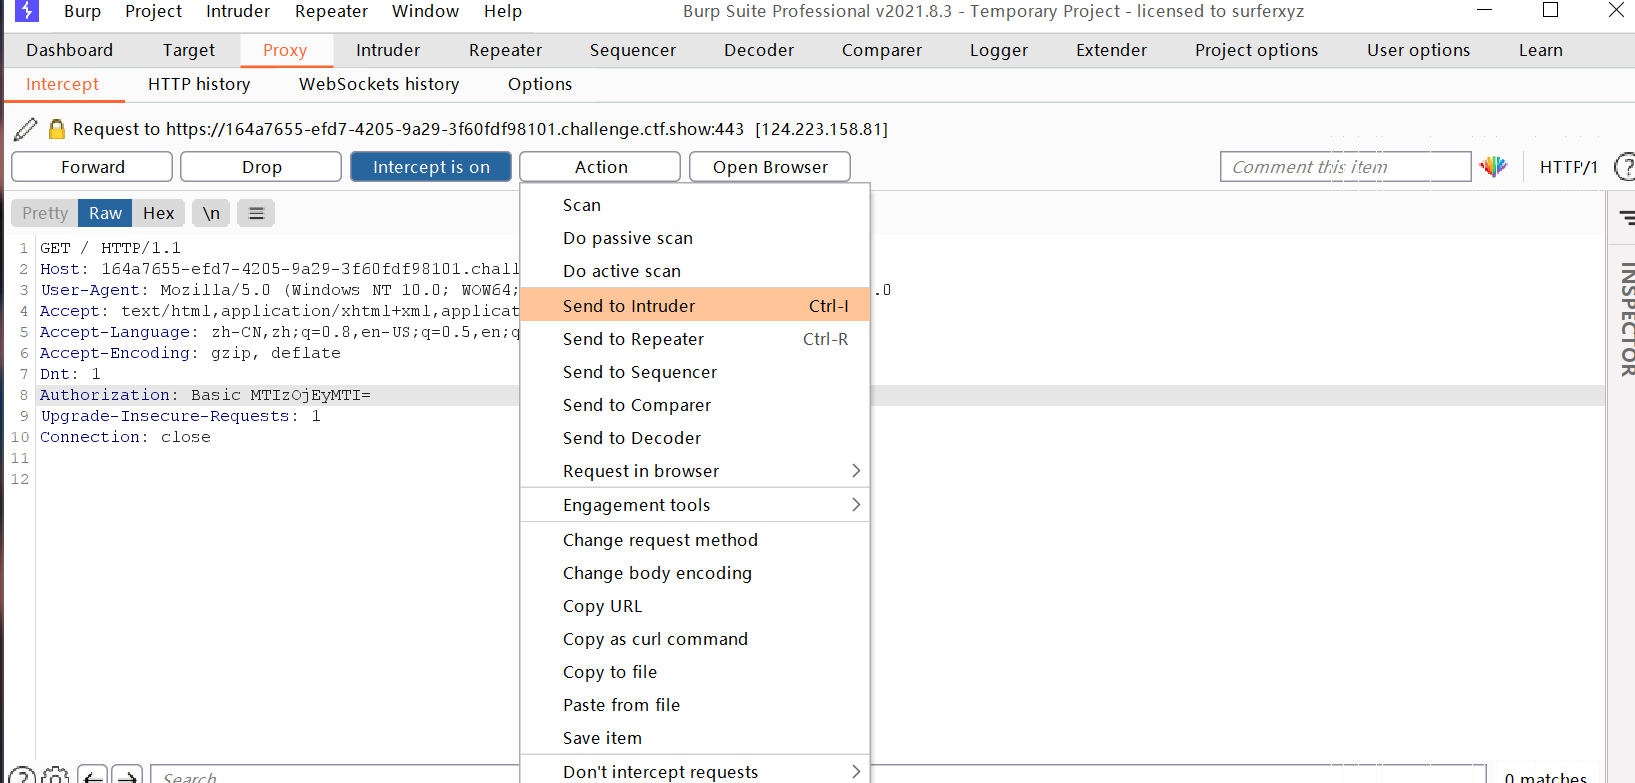Toggle the \n non-printing characters button

click(211, 213)
